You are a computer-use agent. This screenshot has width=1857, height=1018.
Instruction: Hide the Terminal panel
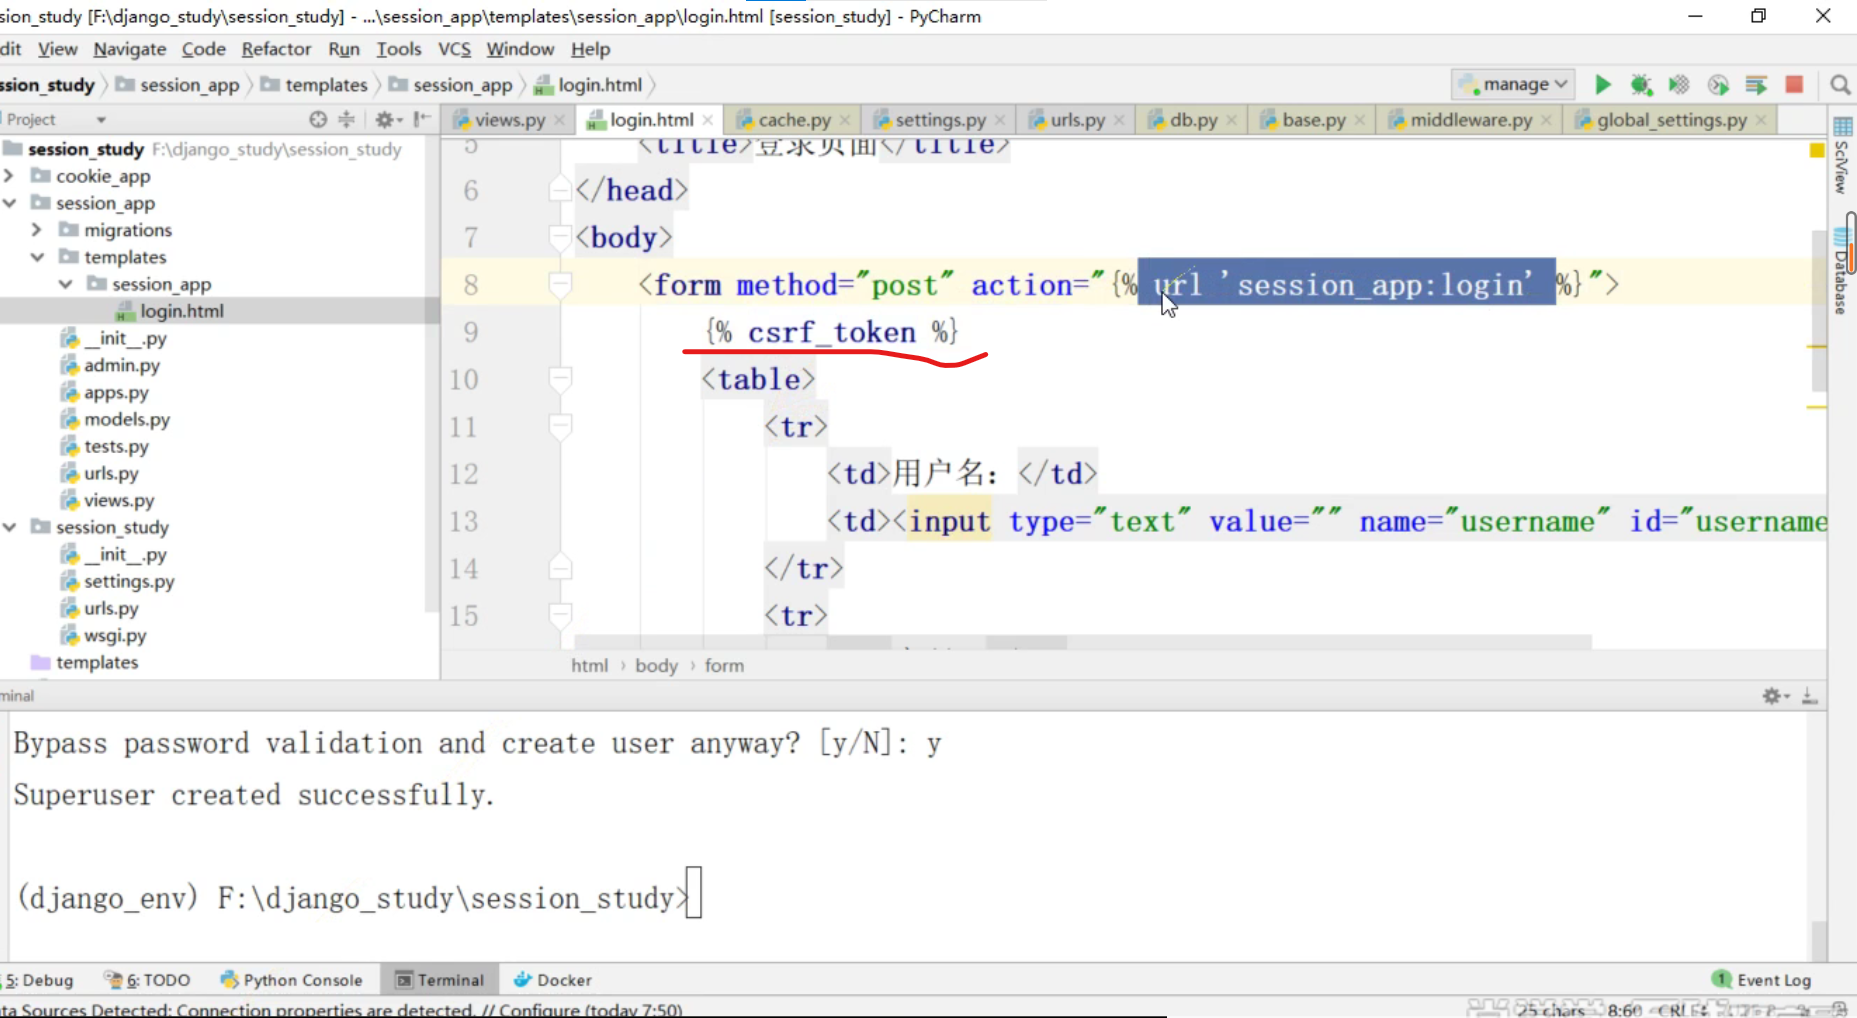[x=1809, y=696]
